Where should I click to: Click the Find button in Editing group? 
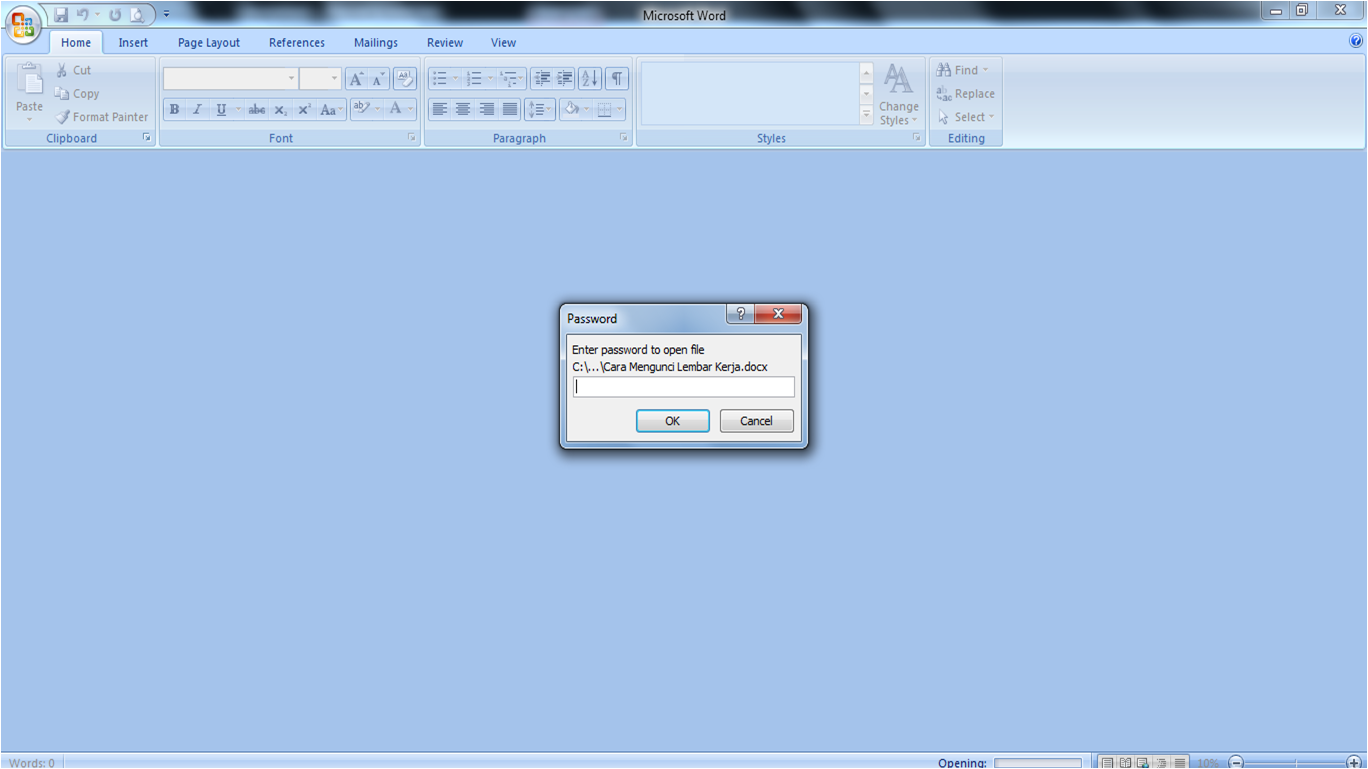pos(963,70)
